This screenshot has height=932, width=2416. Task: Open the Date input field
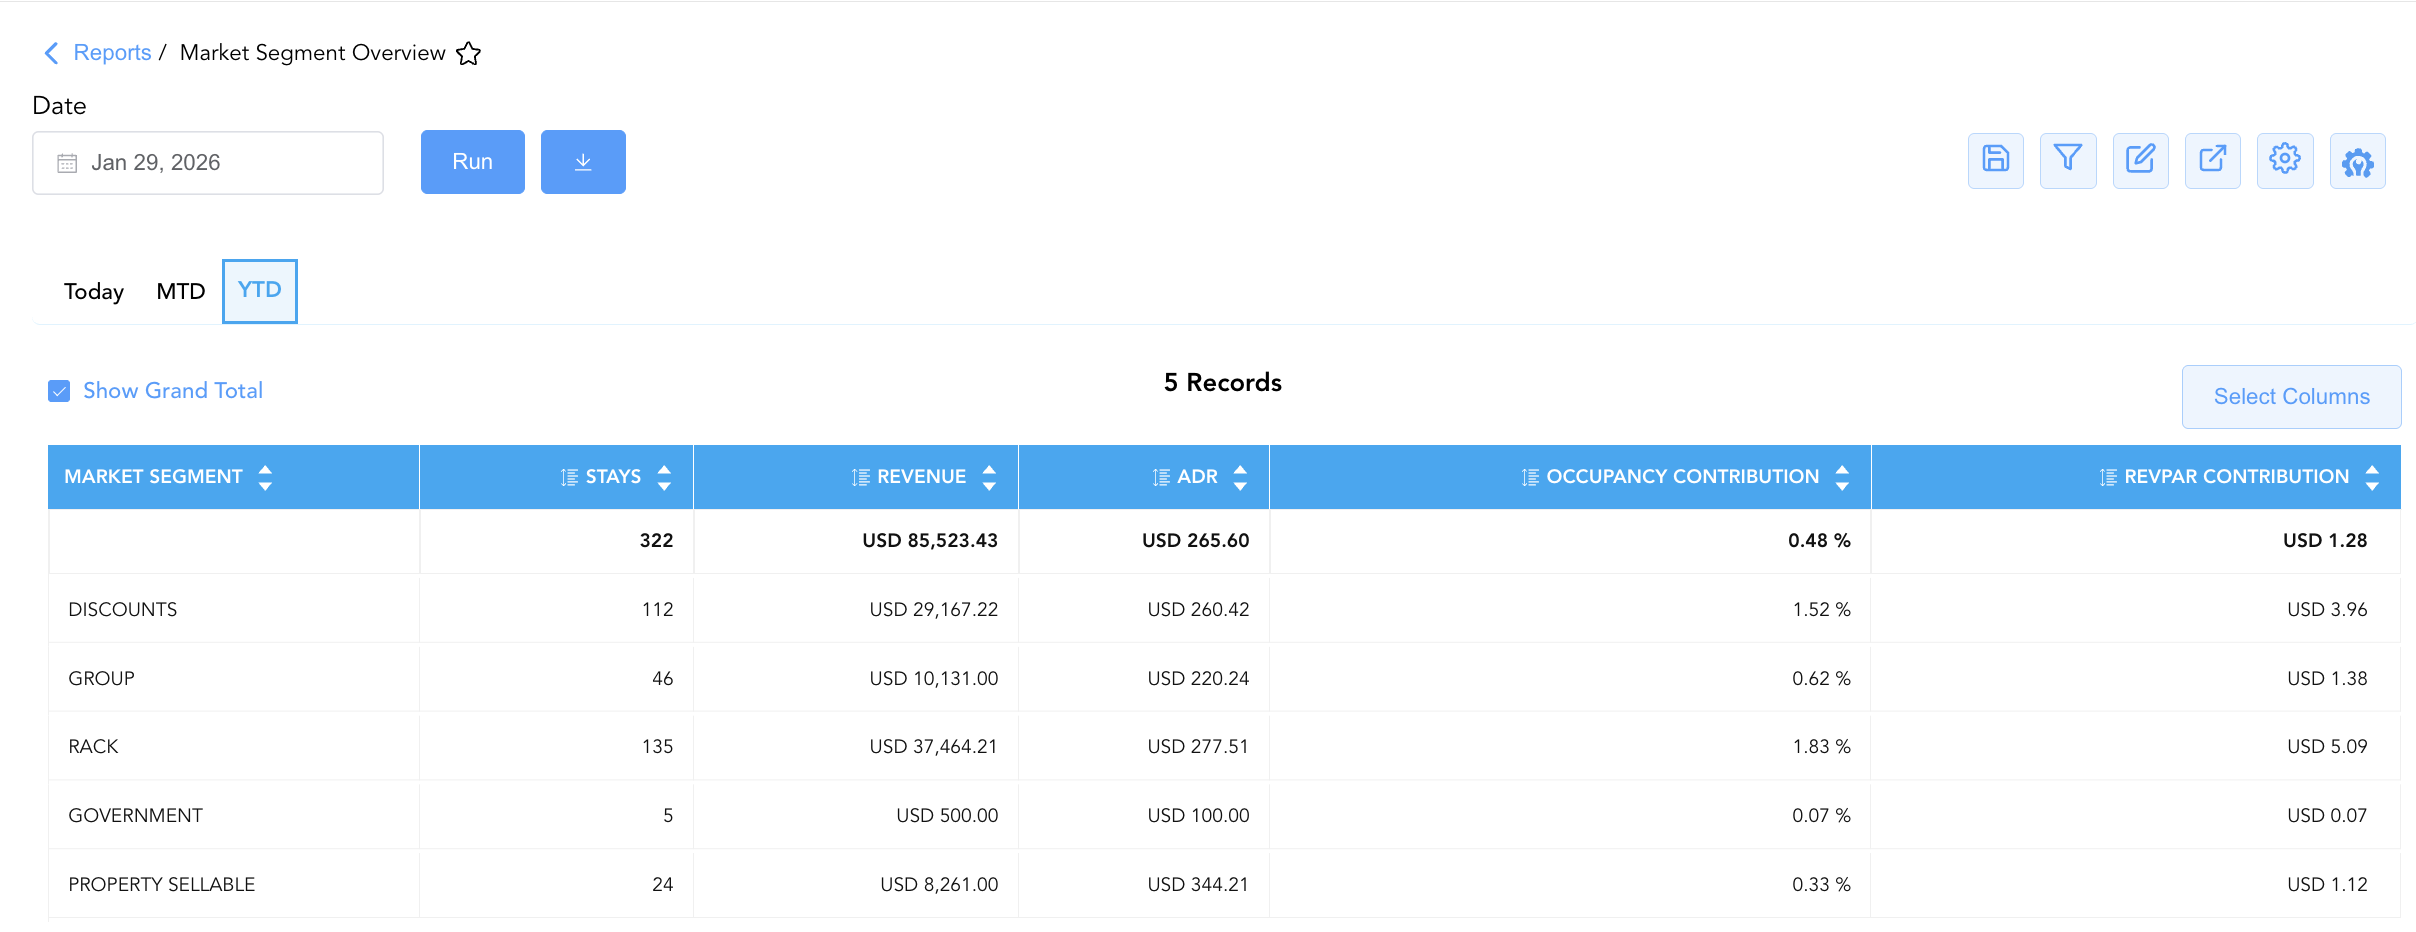208,163
